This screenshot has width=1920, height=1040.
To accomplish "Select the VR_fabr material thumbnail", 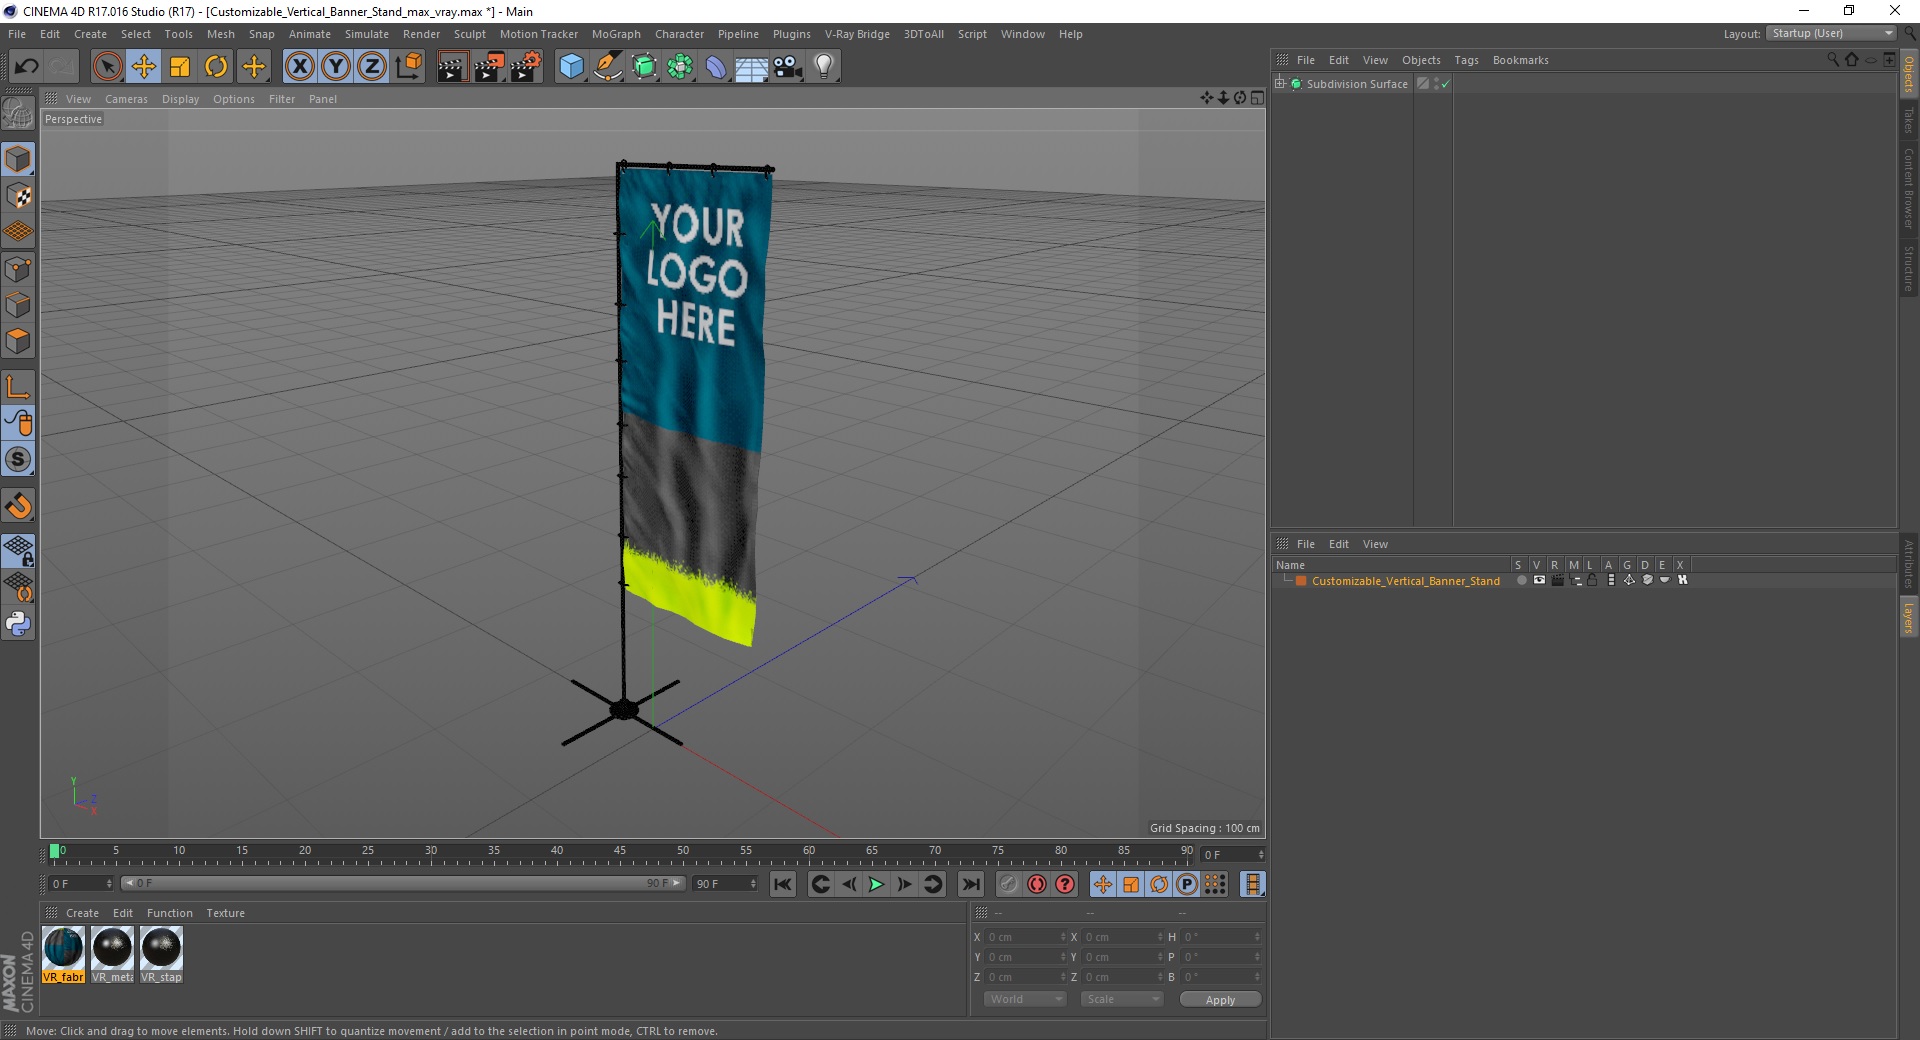I will (63, 955).
